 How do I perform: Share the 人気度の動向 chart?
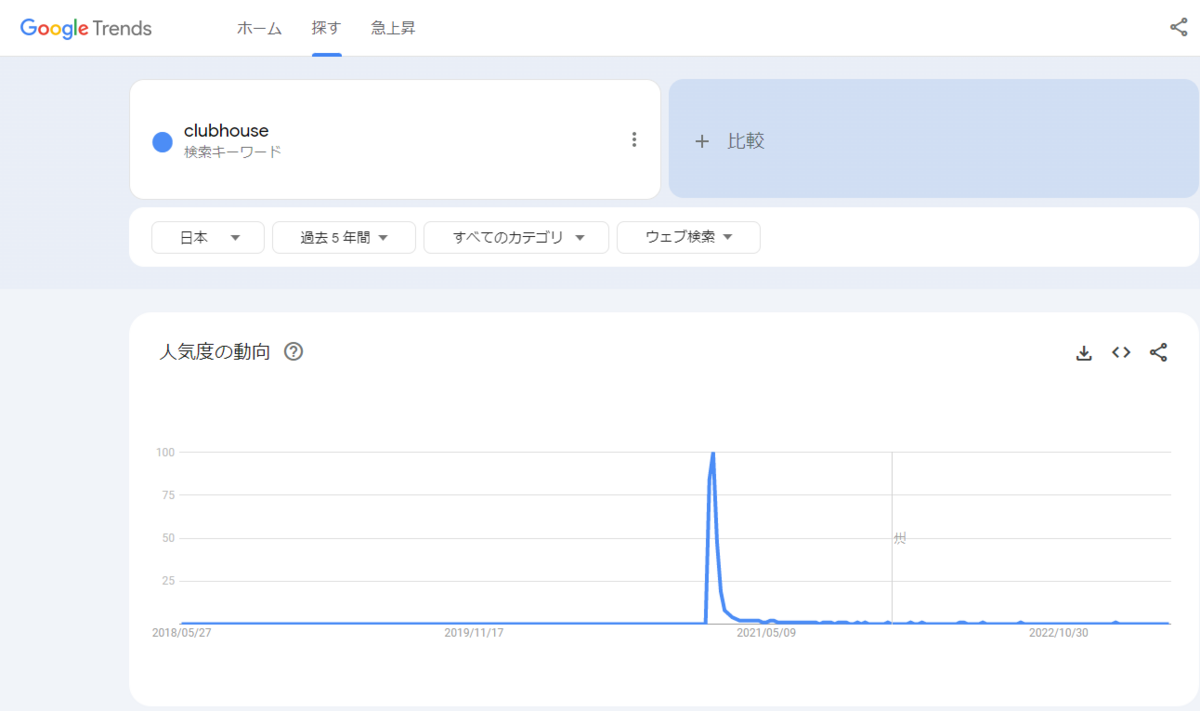[x=1158, y=353]
